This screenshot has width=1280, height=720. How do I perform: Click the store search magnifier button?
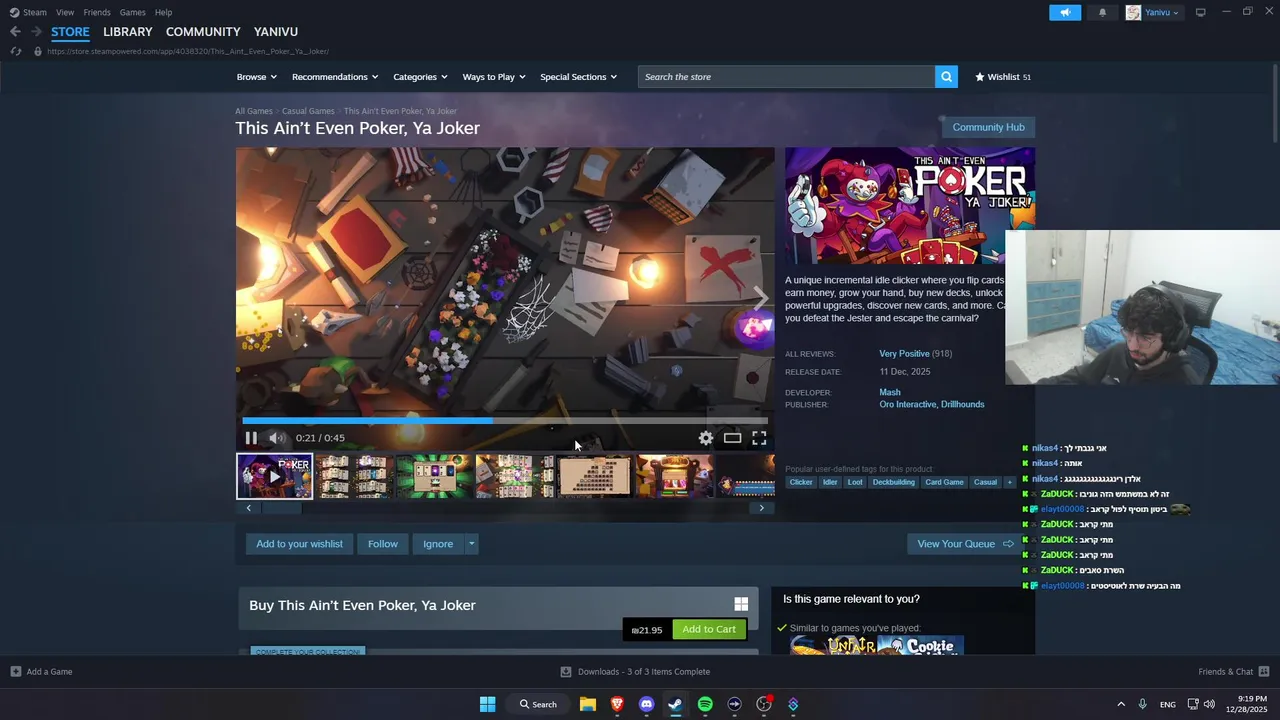point(946,77)
